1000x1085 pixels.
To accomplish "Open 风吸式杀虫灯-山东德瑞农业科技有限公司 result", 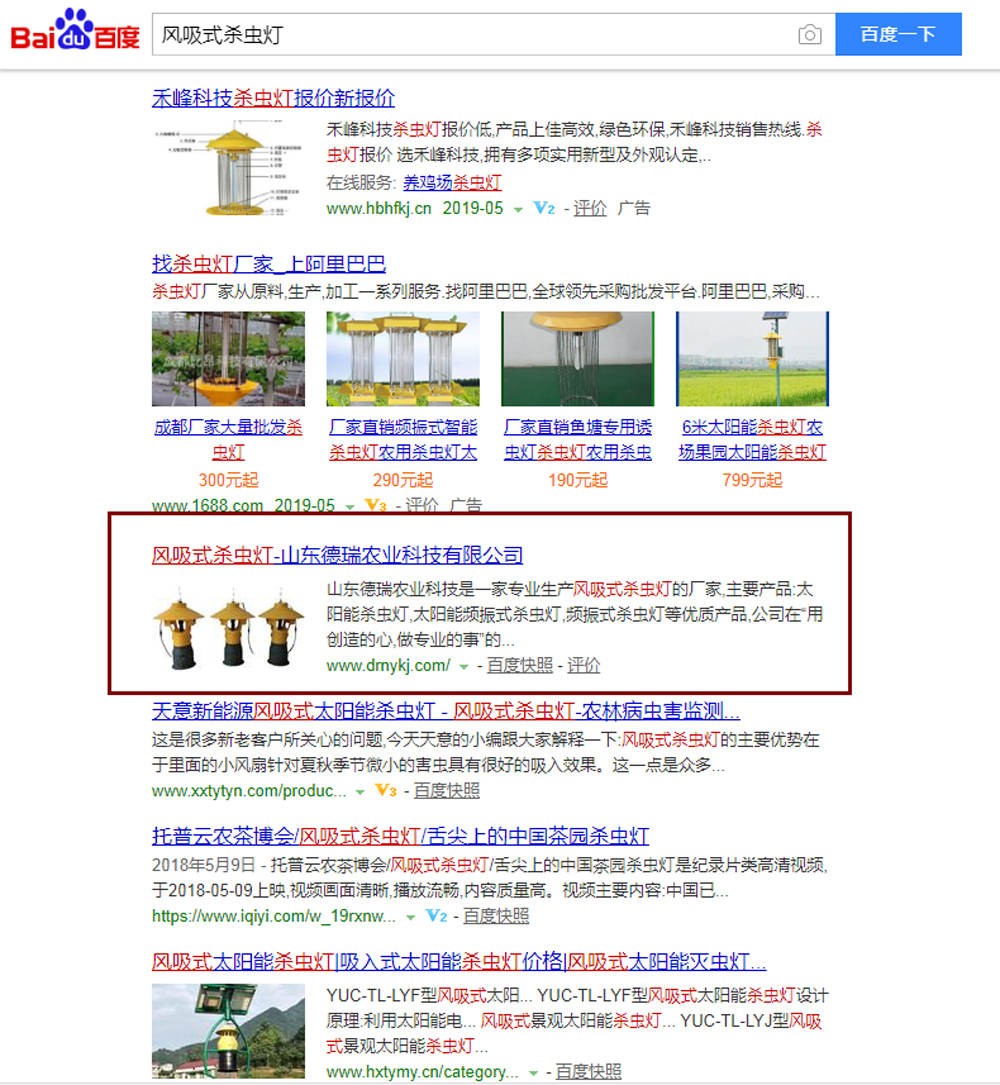I will [x=337, y=555].
